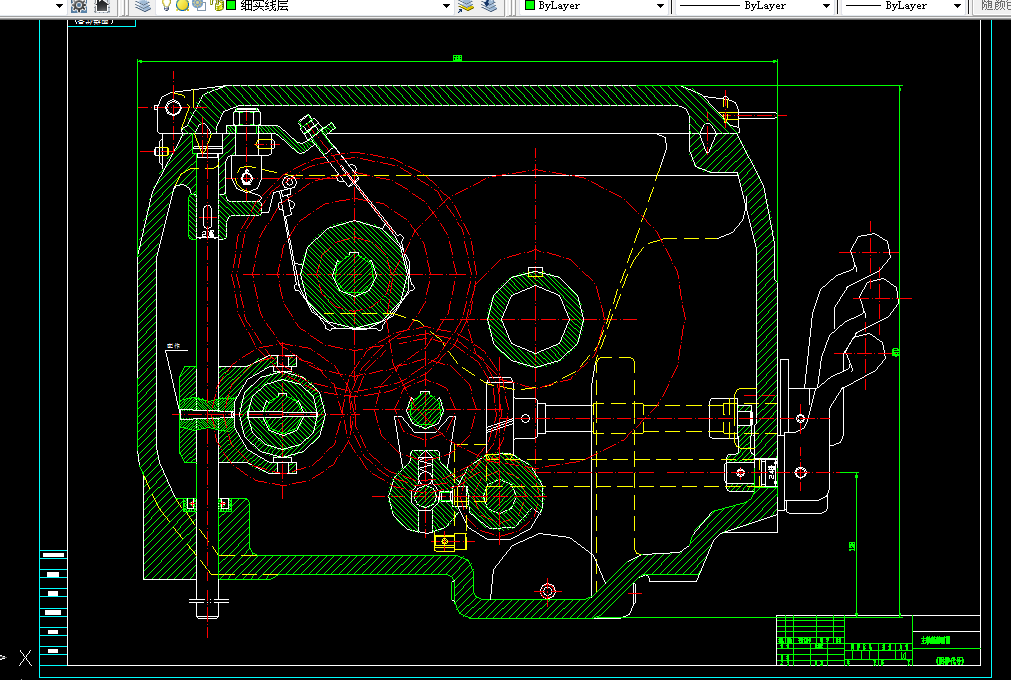The width and height of the screenshot is (1011, 680).
Task: Open the ByLayer linetype control dropdown
Action: point(826,6)
